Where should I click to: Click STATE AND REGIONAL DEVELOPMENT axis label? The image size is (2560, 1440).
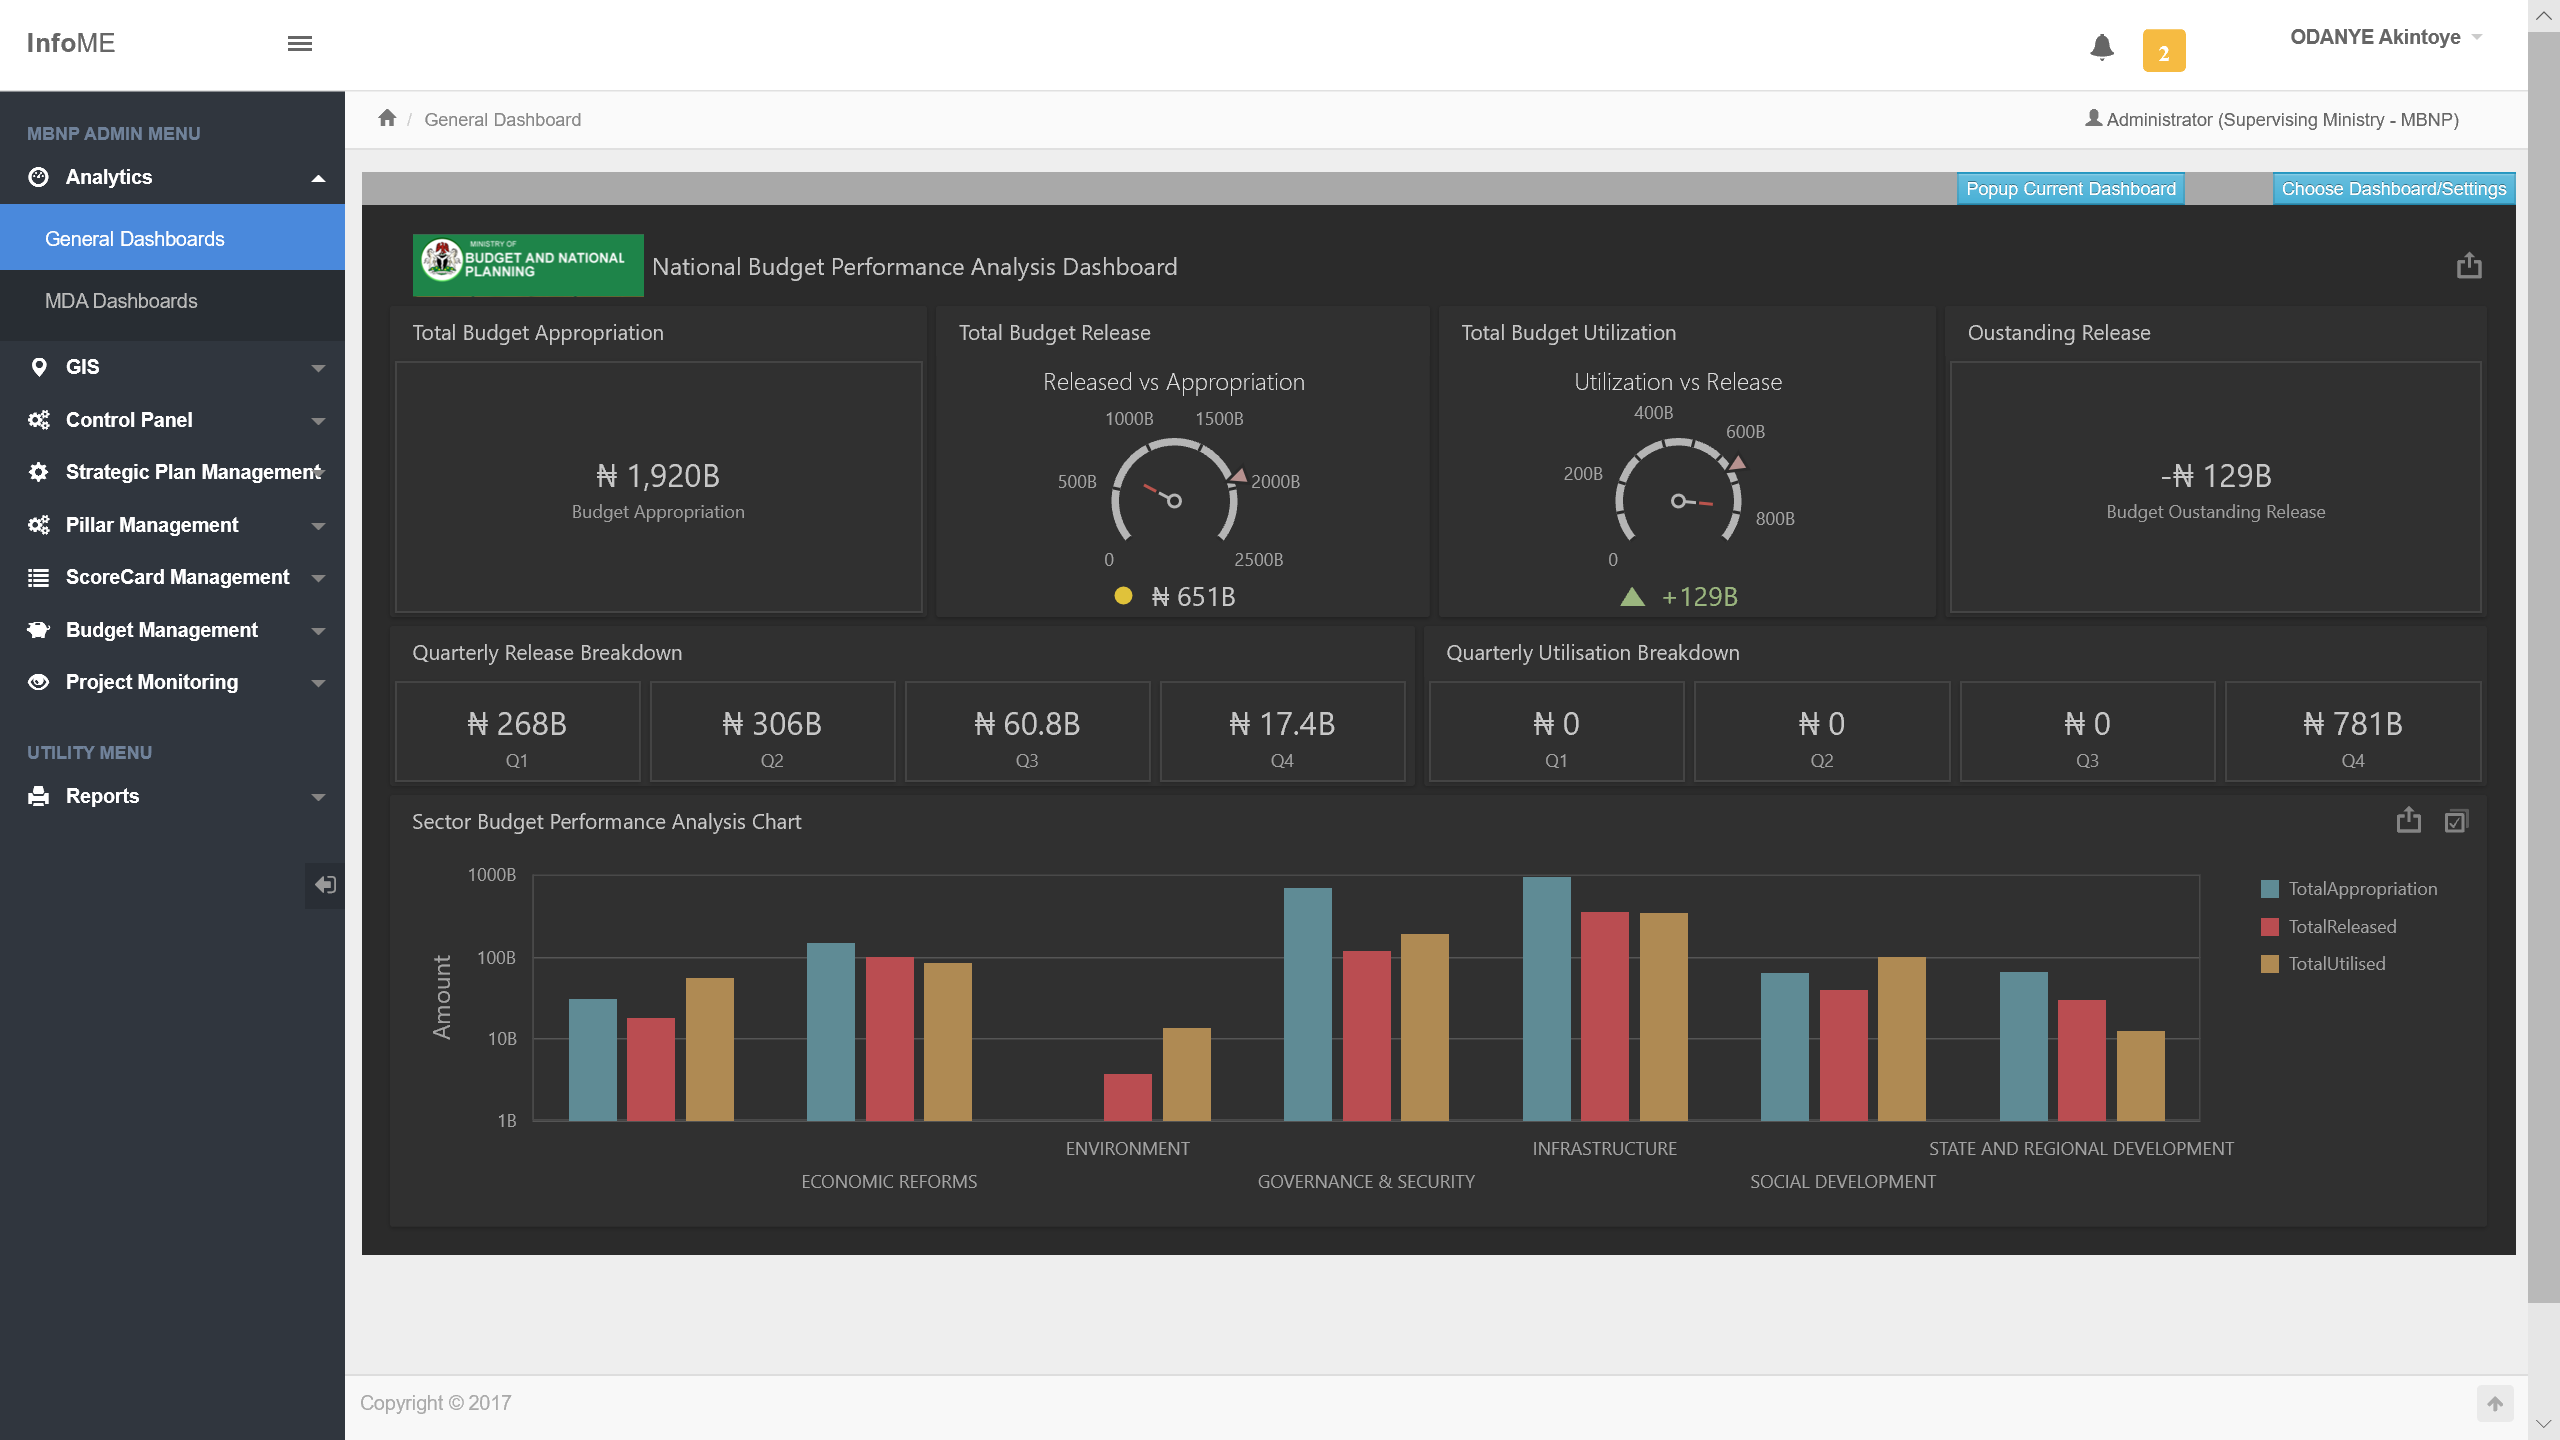coord(2081,1149)
